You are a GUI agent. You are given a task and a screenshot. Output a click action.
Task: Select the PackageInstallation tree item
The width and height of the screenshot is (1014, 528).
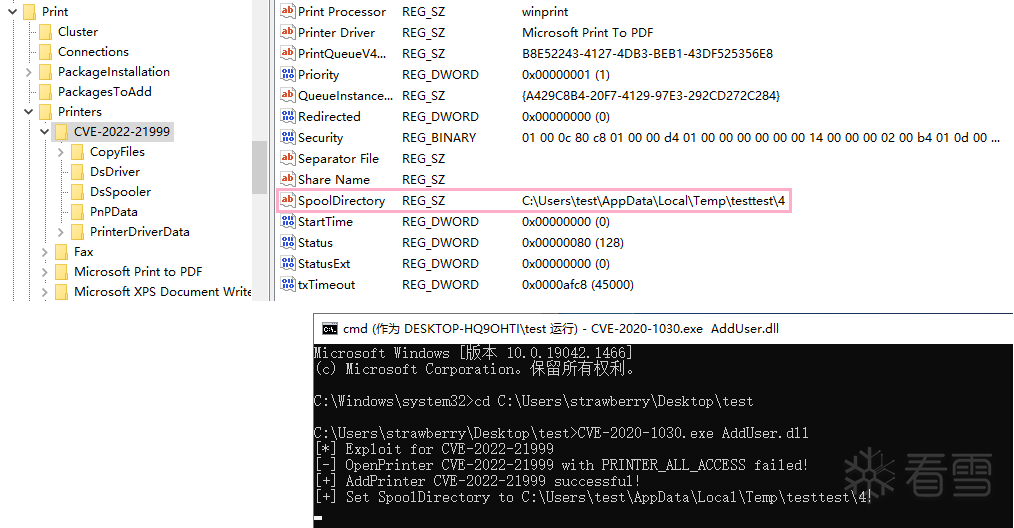(x=114, y=72)
